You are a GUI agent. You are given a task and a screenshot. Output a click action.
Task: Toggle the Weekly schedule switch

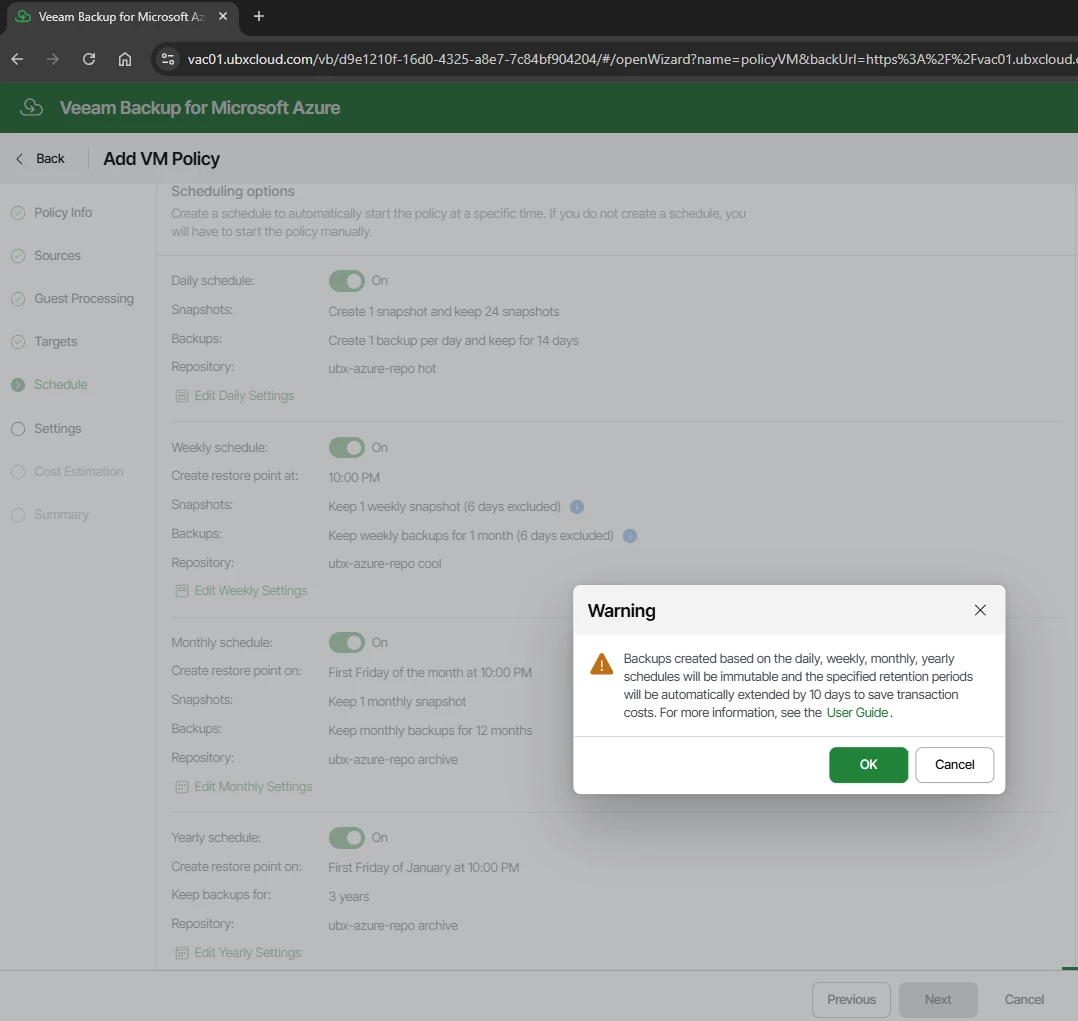coord(346,448)
